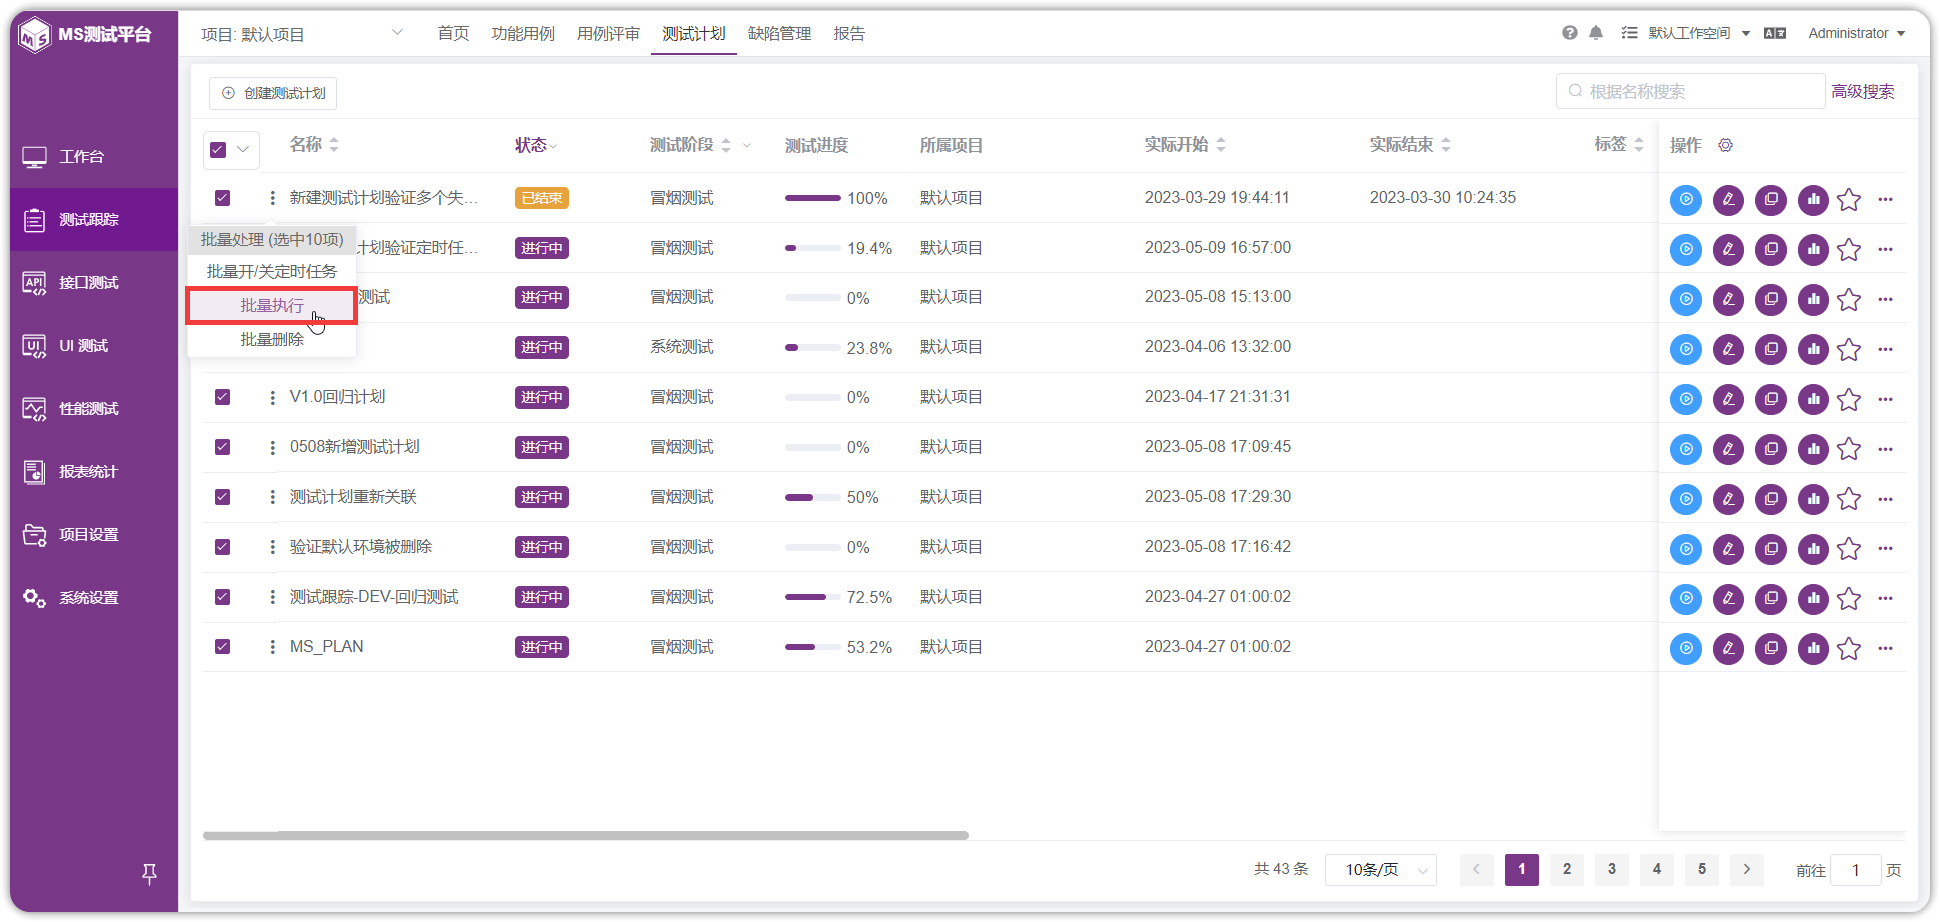The width and height of the screenshot is (1940, 922).
Task: Open the UI 测试 sidebar module
Action: click(x=94, y=346)
